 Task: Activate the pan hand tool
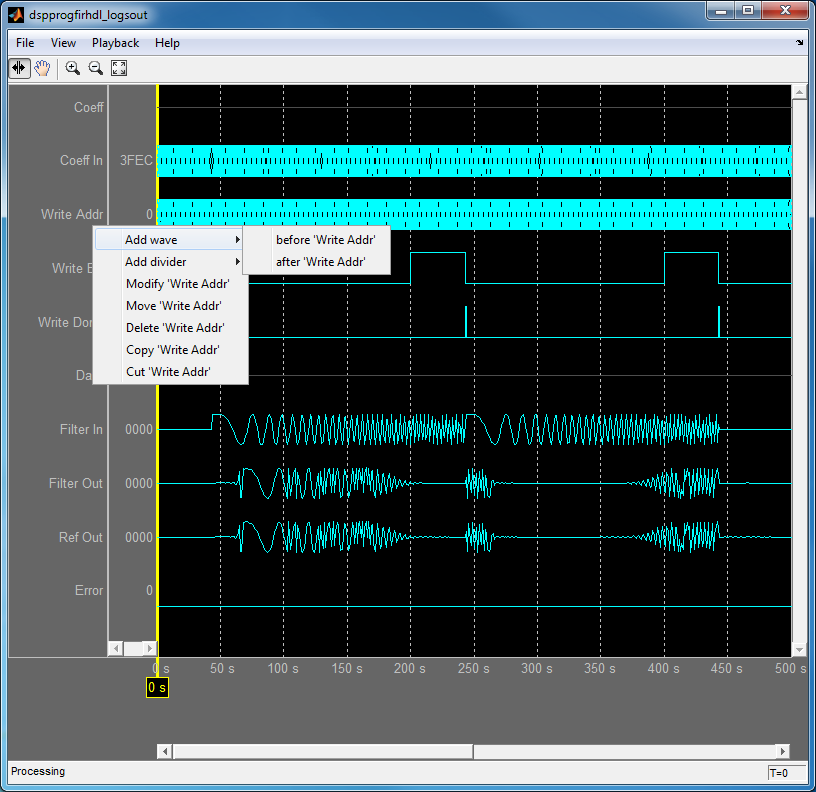click(x=42, y=68)
